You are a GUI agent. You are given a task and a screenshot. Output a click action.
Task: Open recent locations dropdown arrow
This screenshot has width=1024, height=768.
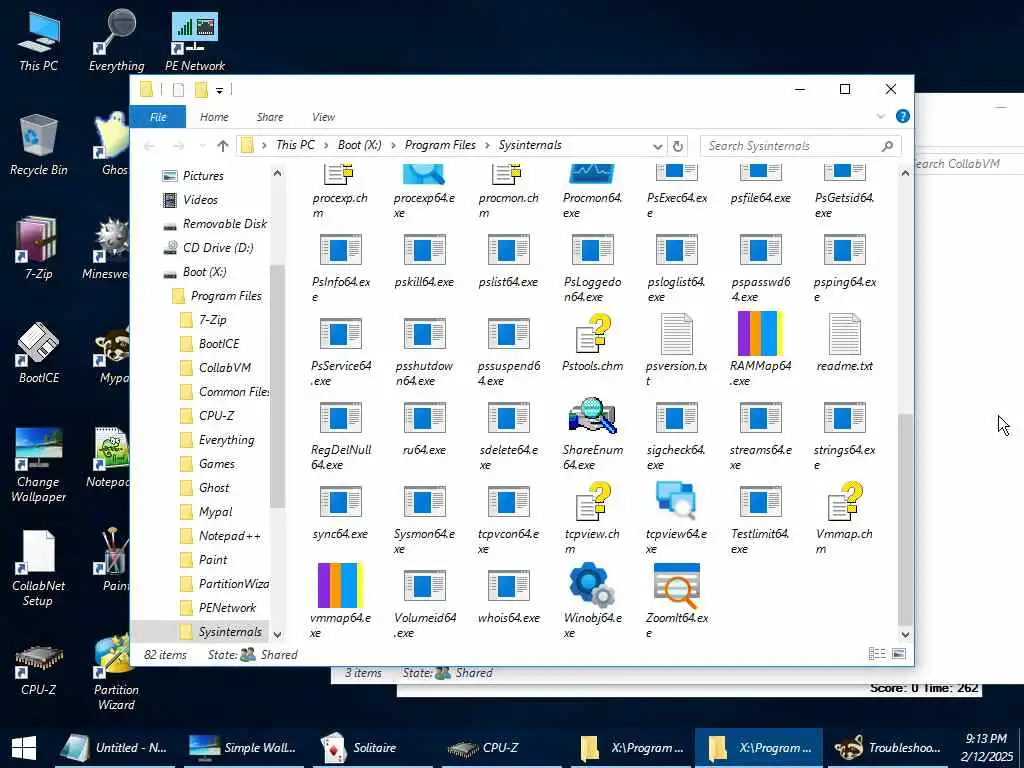point(202,146)
